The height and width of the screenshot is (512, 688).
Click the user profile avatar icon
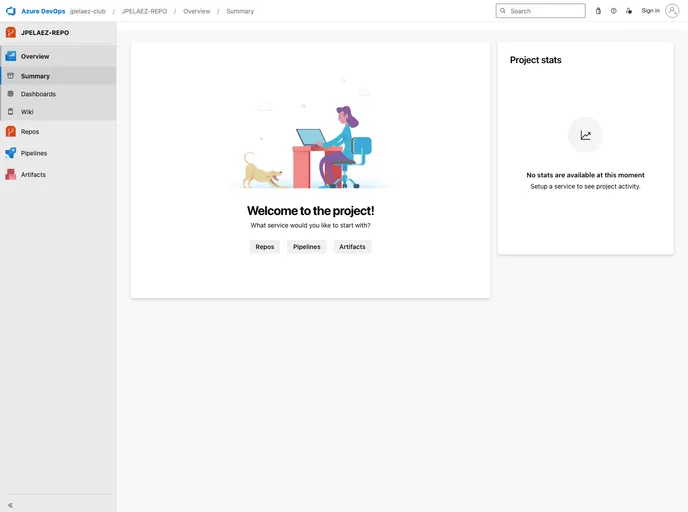(672, 11)
